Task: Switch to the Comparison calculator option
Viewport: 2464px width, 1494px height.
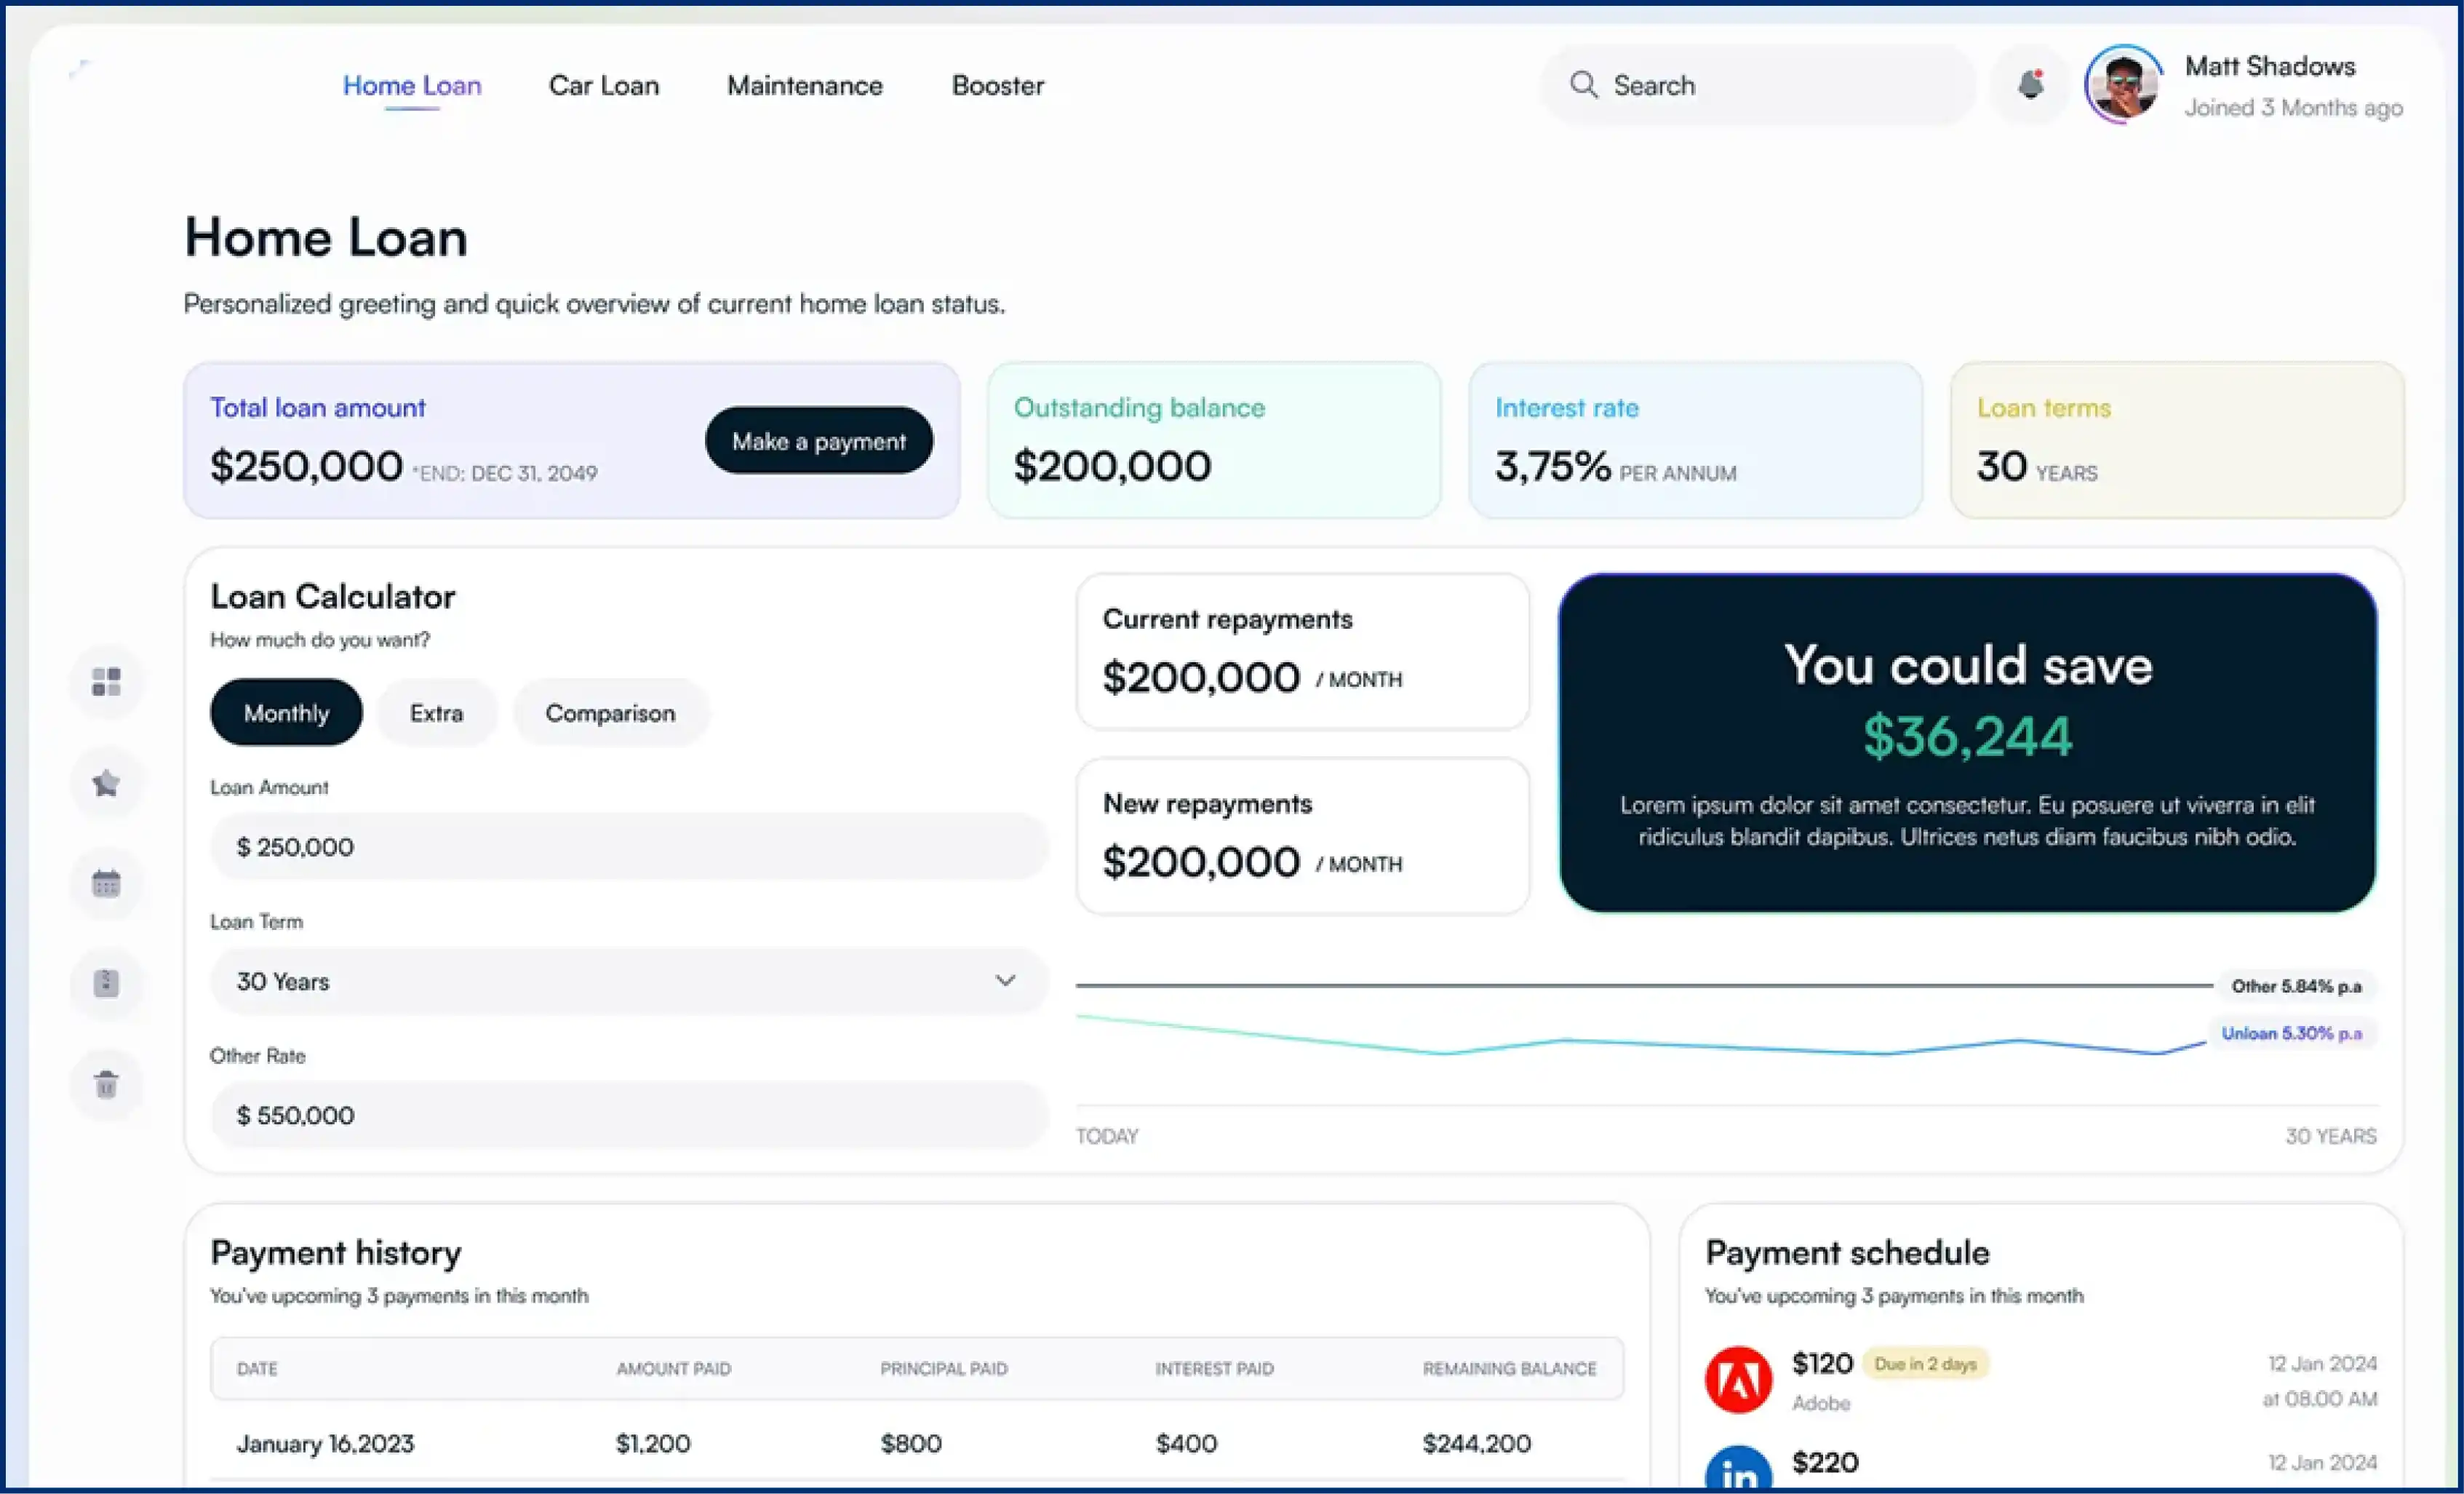Action: tap(610, 713)
